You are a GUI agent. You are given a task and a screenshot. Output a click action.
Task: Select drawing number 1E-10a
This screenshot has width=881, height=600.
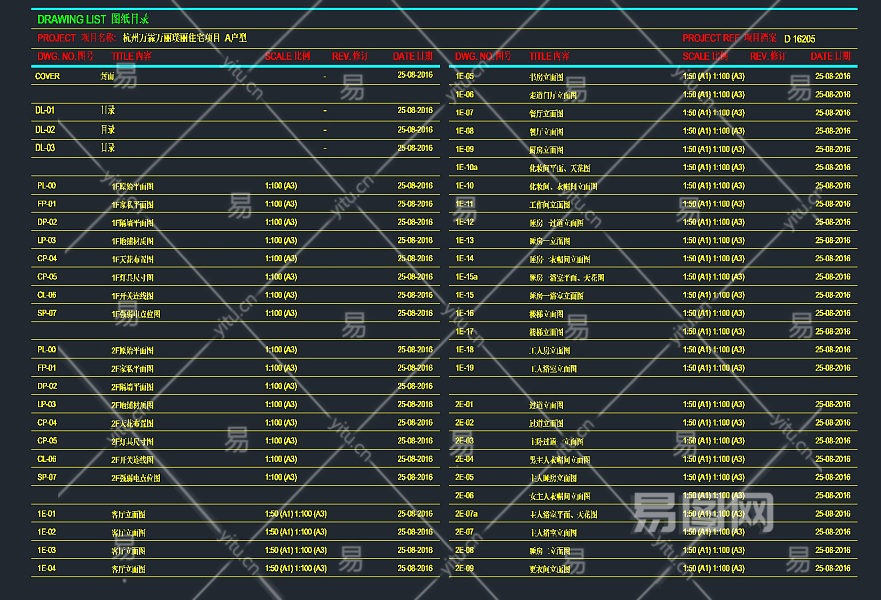[x=466, y=167]
